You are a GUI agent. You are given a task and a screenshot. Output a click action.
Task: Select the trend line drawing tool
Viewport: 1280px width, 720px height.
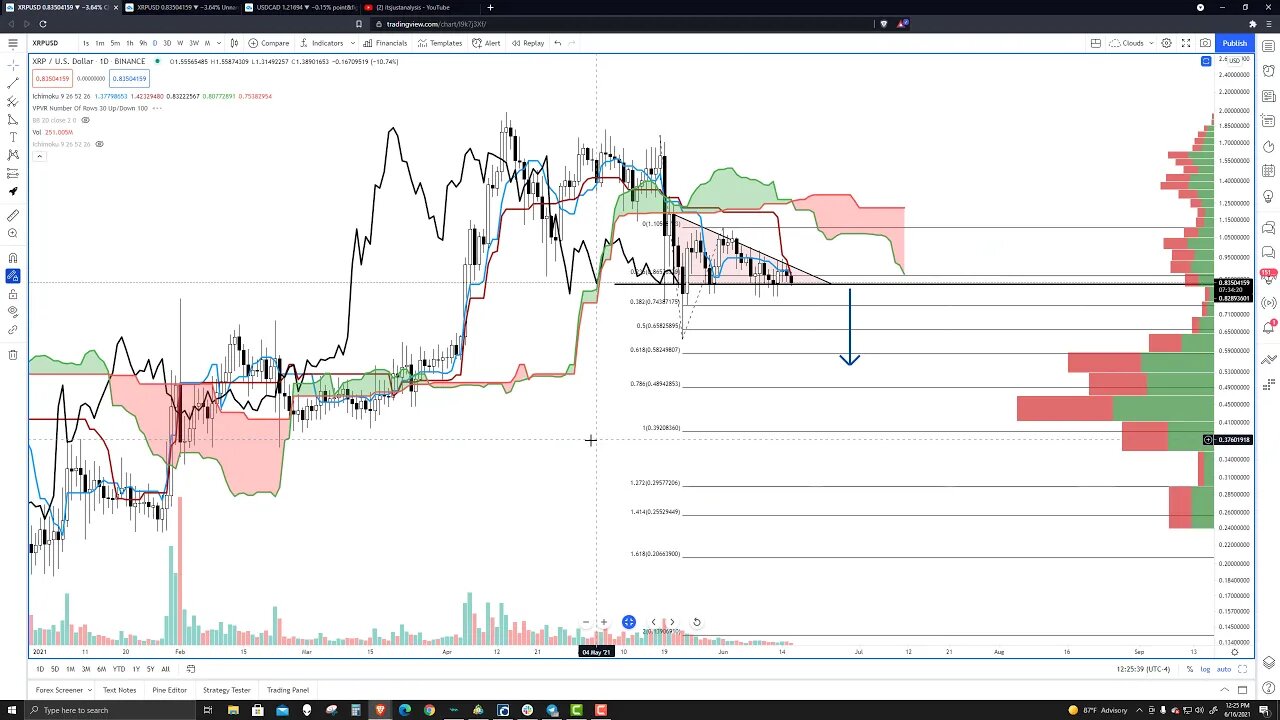[x=12, y=83]
